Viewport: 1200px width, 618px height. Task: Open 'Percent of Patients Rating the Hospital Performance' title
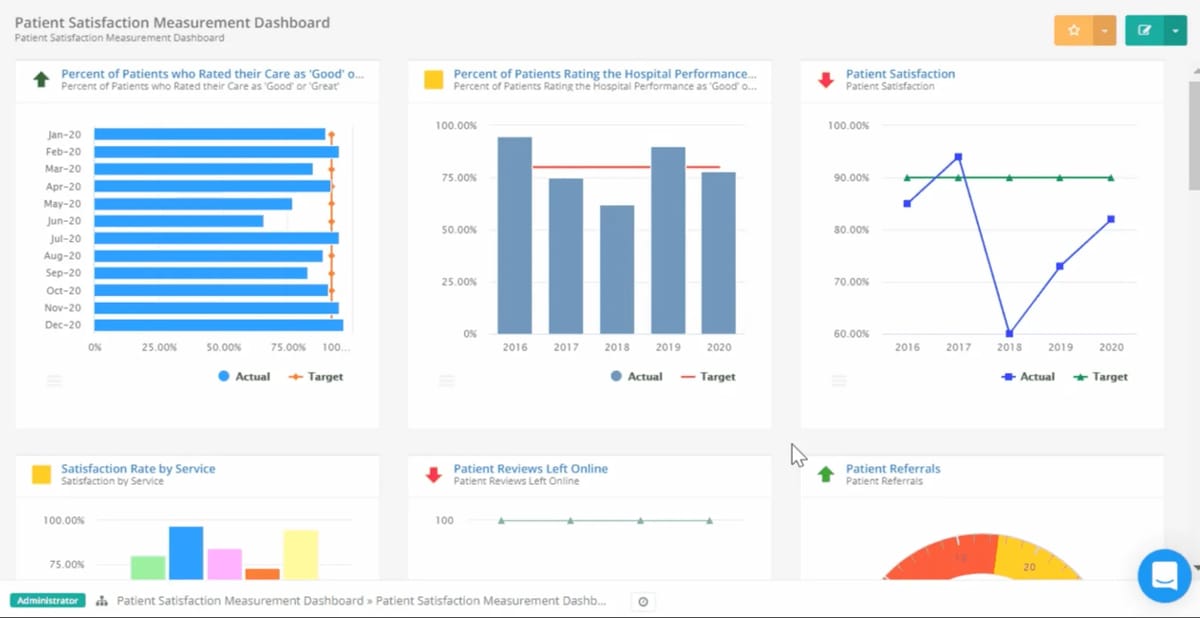(605, 74)
